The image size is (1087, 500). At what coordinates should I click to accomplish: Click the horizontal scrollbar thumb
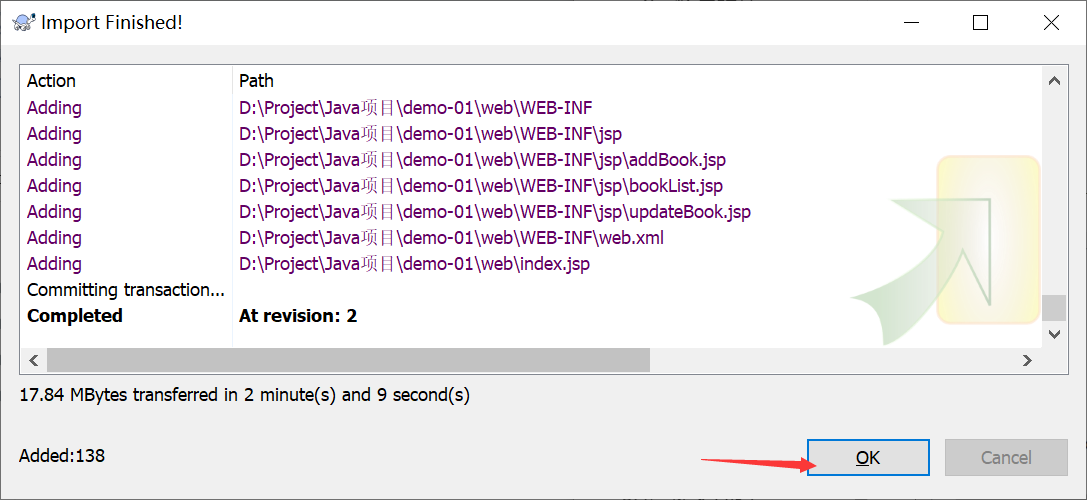click(x=348, y=360)
